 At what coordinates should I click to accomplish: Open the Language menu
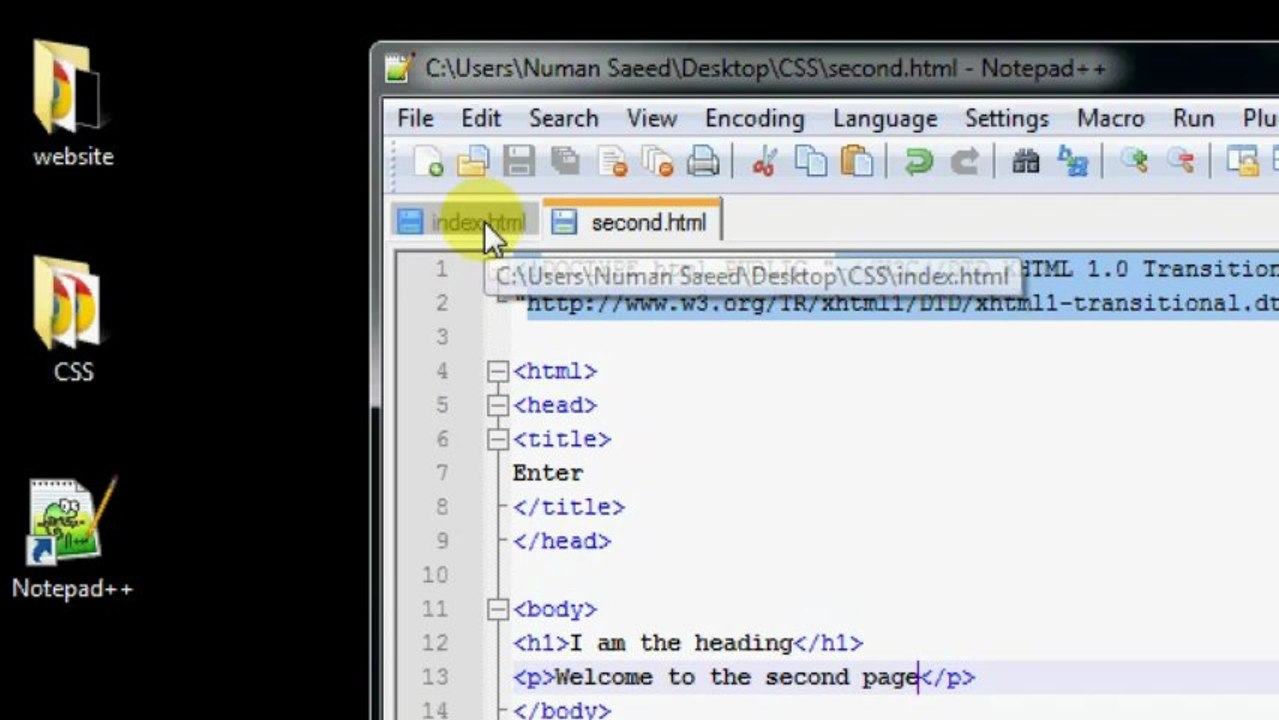pos(885,118)
